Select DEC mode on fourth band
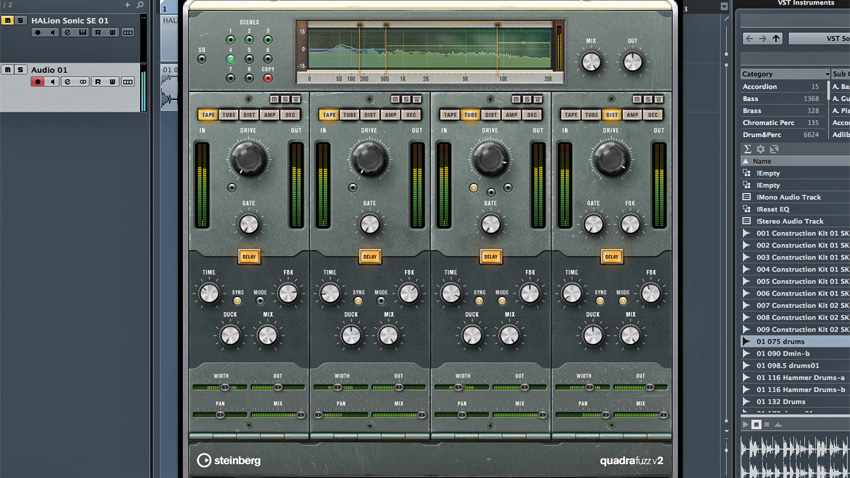This screenshot has height=478, width=850. click(x=653, y=115)
